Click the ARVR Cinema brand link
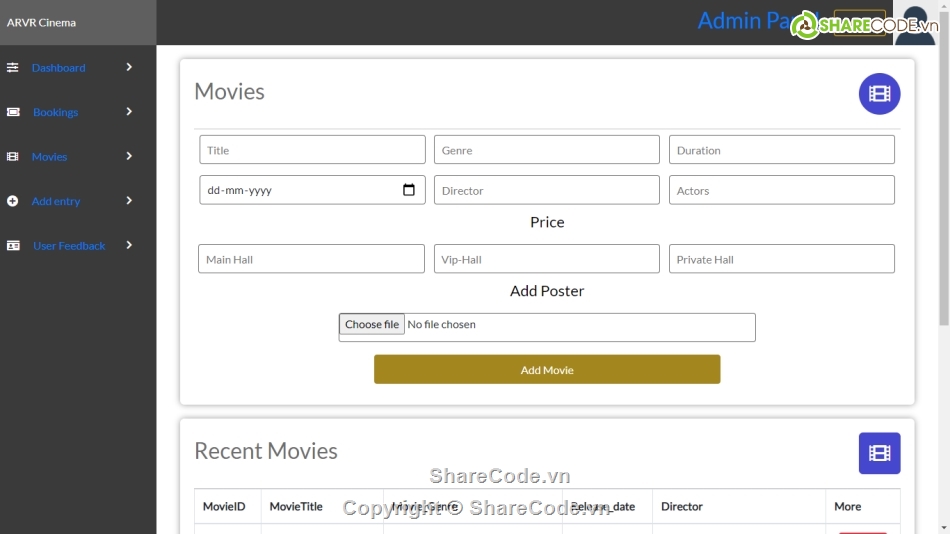This screenshot has height=534, width=950. tap(41, 22)
